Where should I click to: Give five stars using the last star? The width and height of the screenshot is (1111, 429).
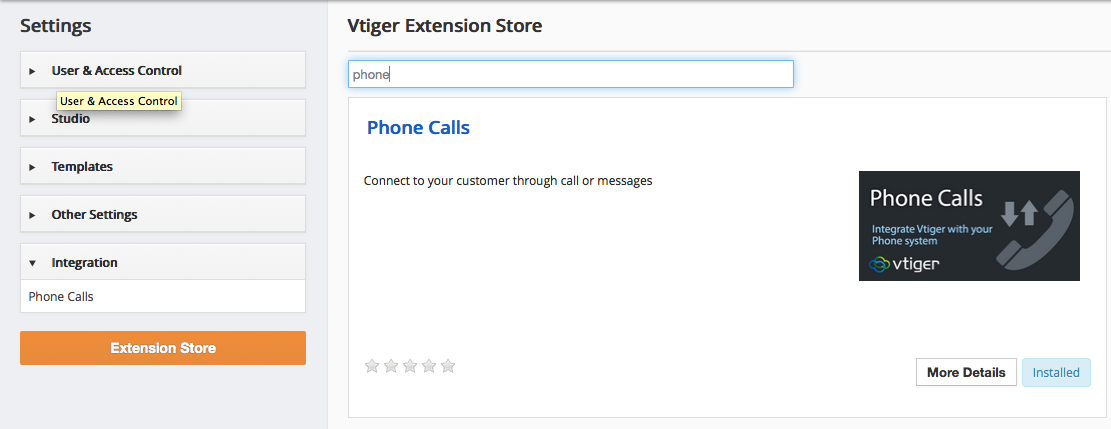click(448, 366)
